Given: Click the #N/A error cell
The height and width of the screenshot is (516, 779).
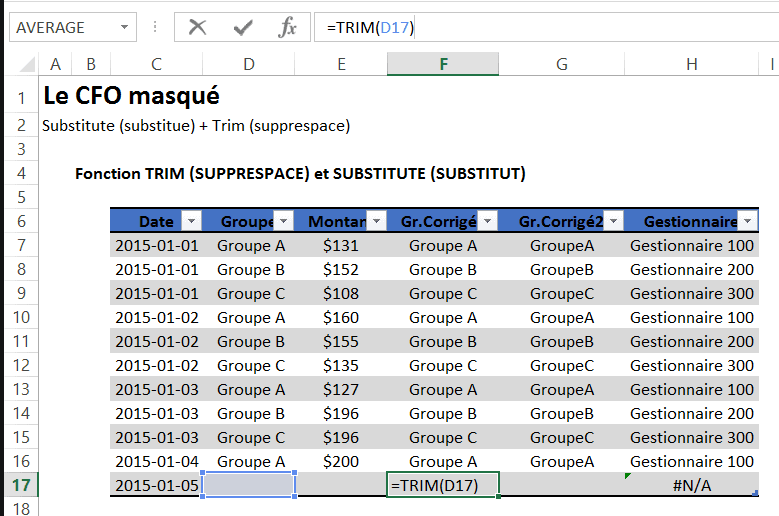Looking at the screenshot, I should pyautogui.click(x=692, y=485).
